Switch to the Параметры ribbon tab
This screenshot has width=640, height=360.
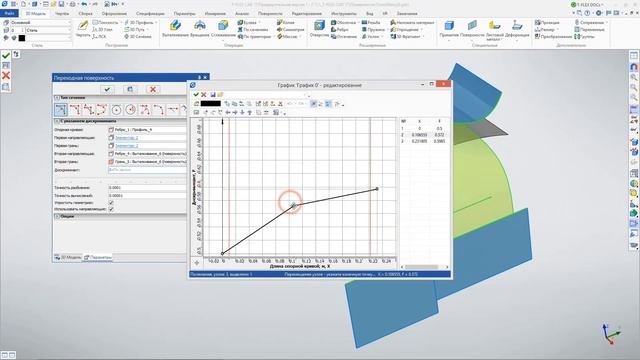pos(184,13)
